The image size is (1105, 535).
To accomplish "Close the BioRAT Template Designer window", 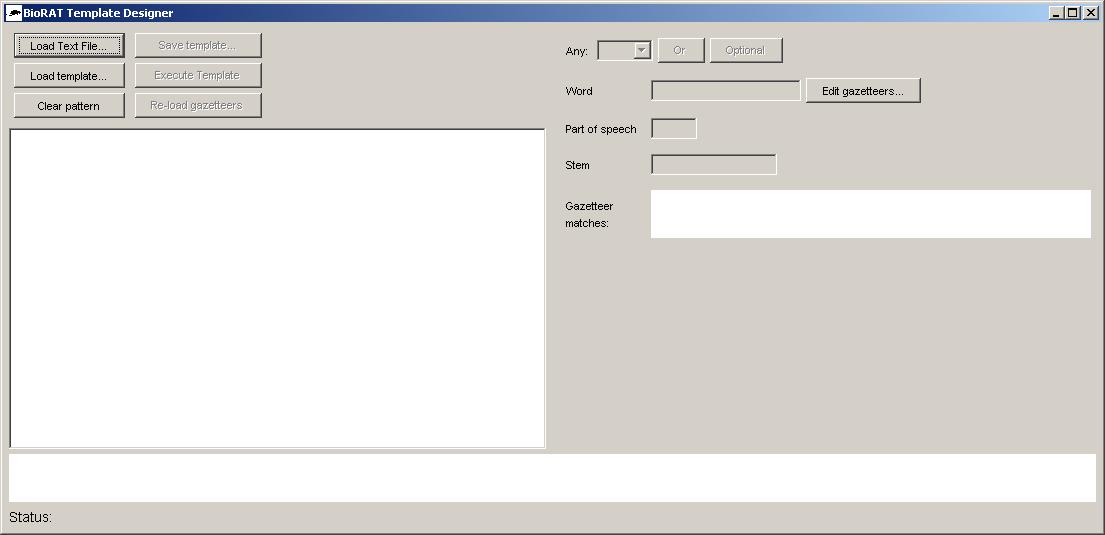I will pos(1090,13).
